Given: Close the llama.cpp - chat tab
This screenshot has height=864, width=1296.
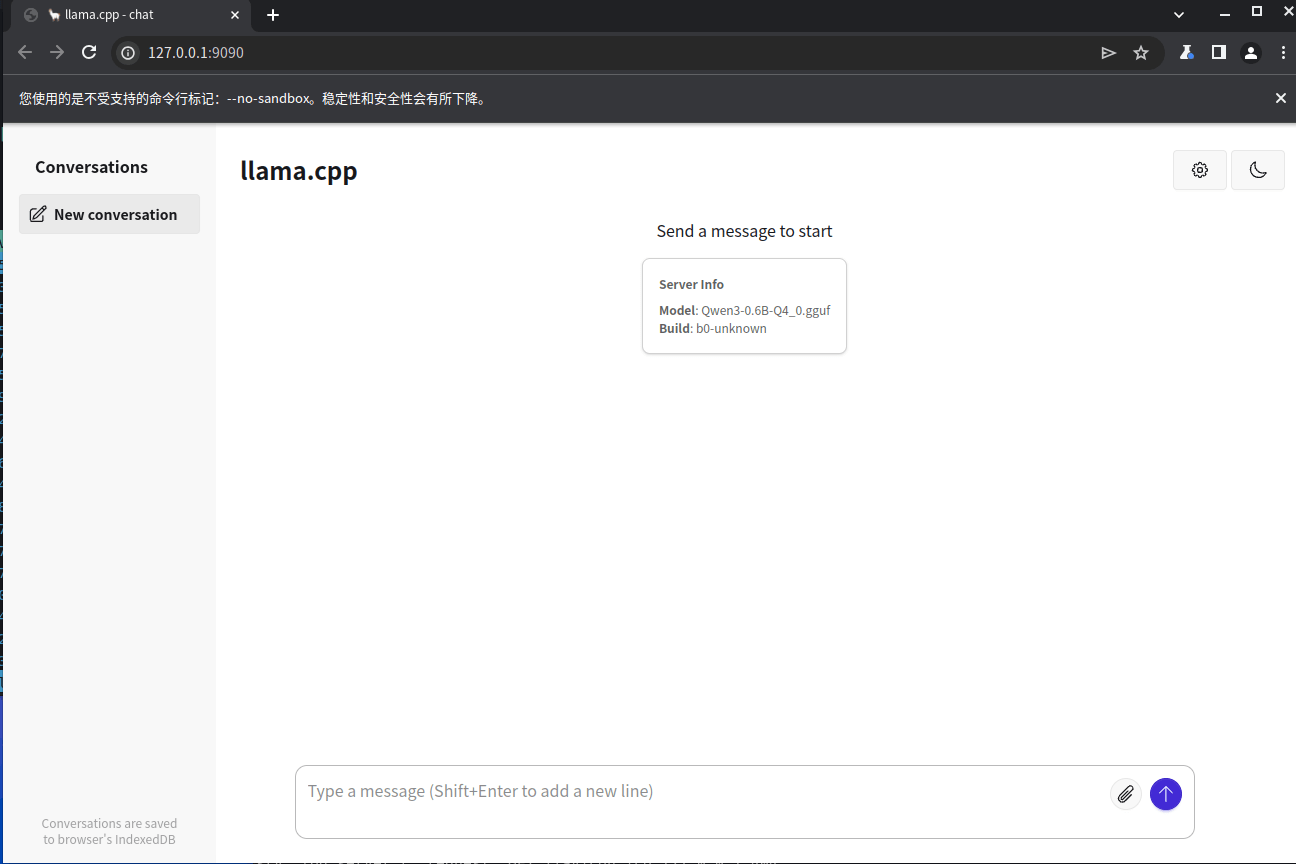Looking at the screenshot, I should click(236, 15).
